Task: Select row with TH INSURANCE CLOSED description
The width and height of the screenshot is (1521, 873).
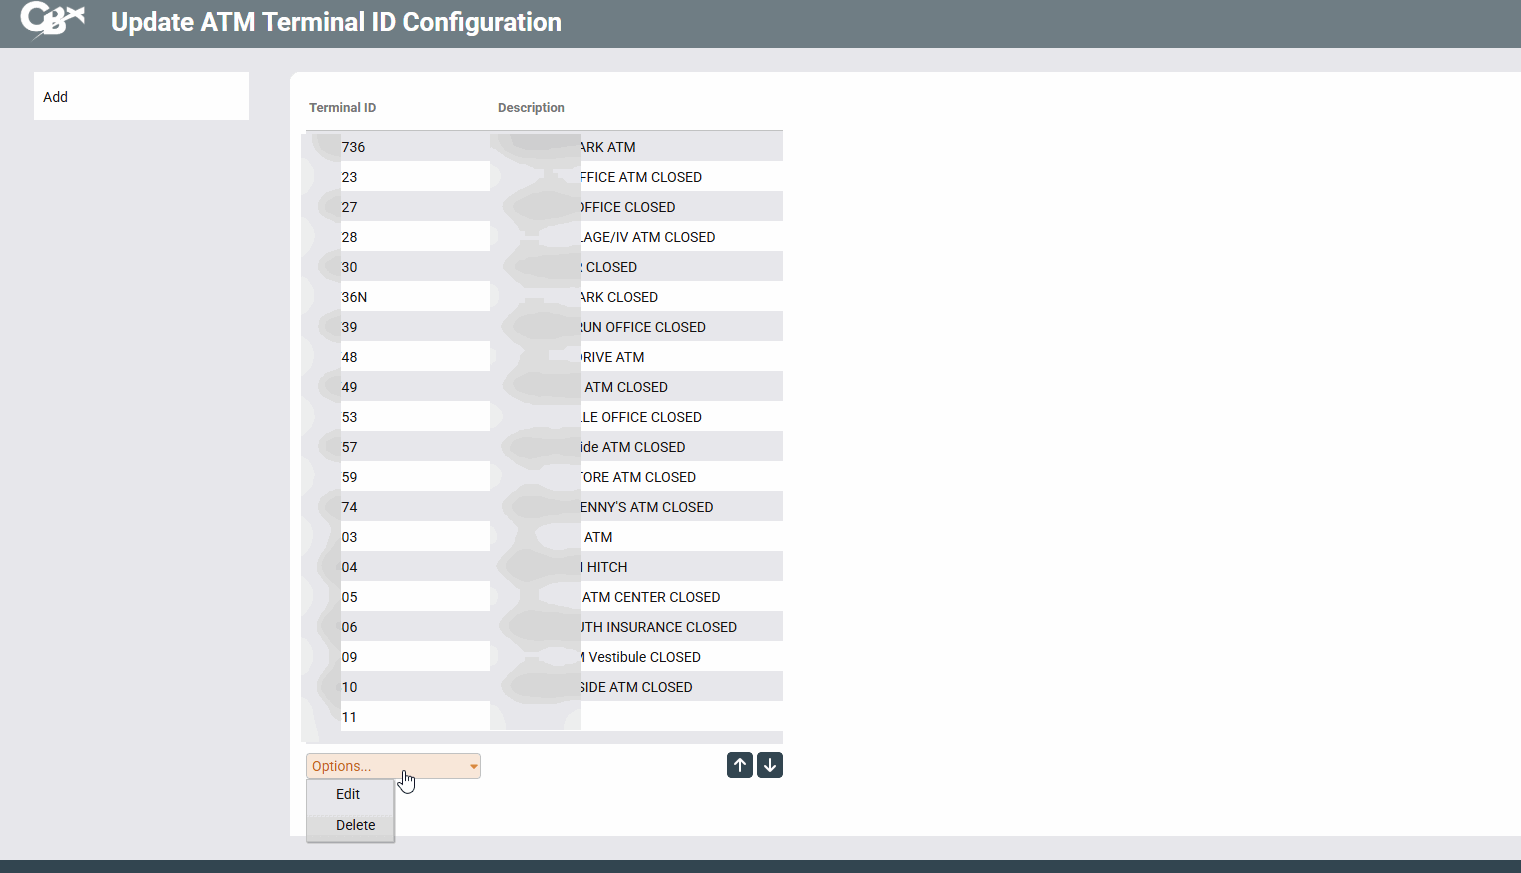Action: (658, 627)
